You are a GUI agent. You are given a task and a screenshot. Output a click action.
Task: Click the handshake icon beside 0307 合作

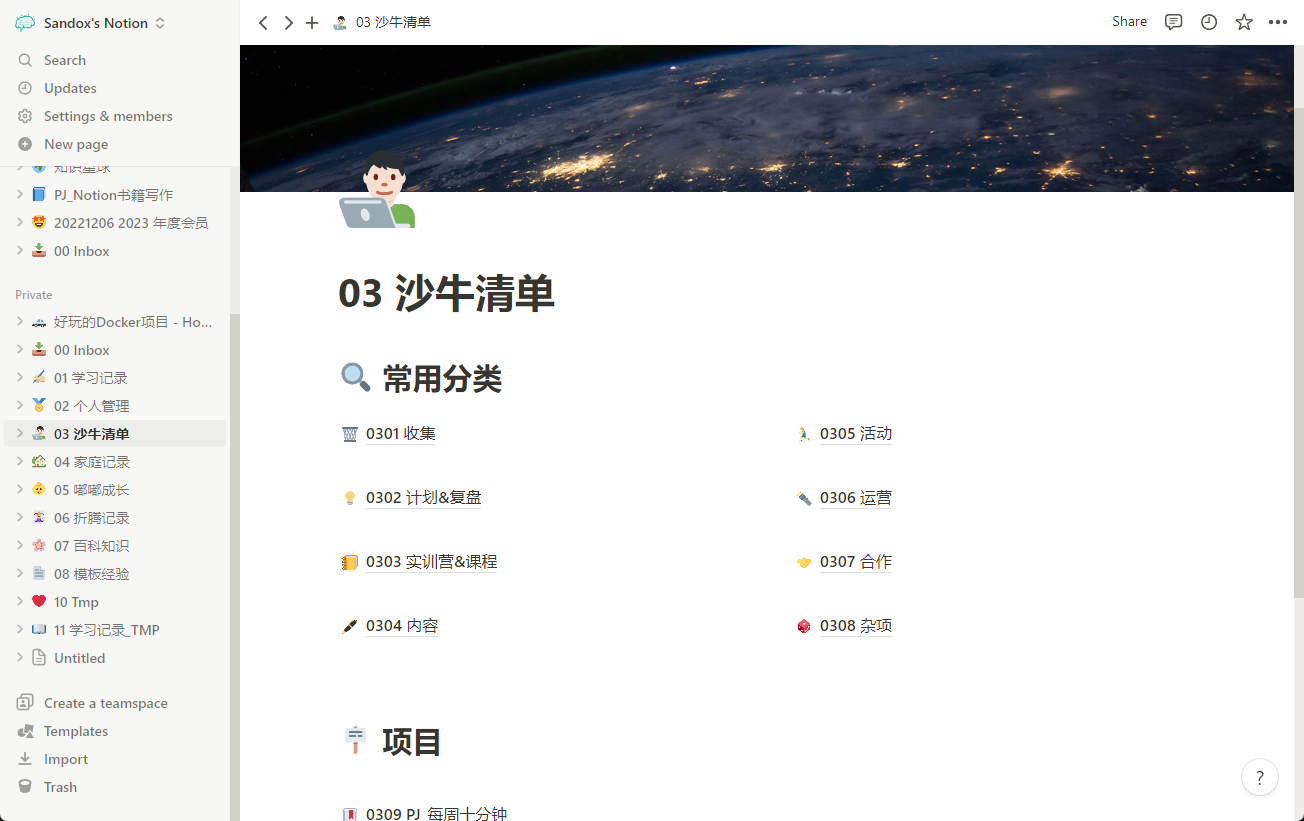[x=804, y=562]
